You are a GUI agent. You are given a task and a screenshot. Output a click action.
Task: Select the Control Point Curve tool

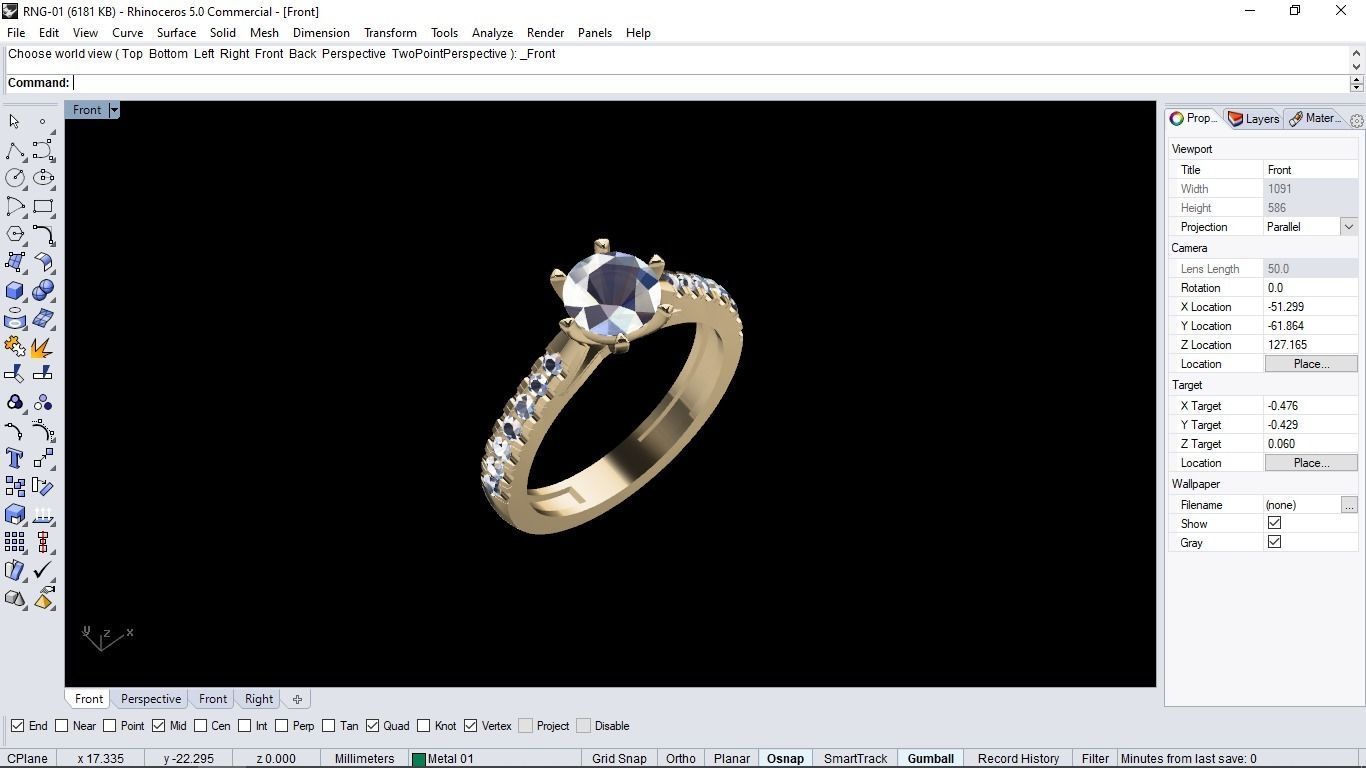point(43,150)
